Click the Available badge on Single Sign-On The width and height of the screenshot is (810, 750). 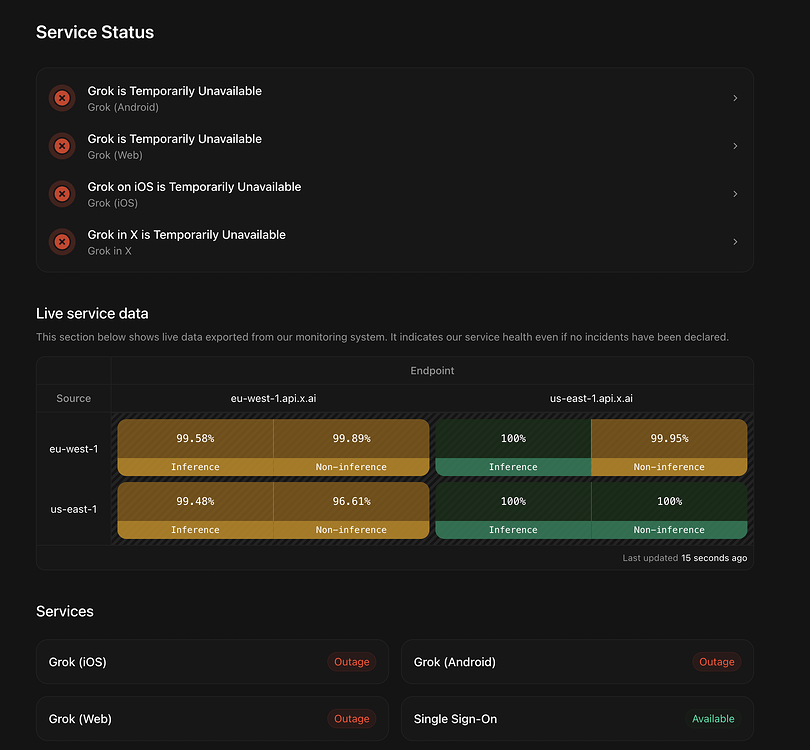coord(713,718)
